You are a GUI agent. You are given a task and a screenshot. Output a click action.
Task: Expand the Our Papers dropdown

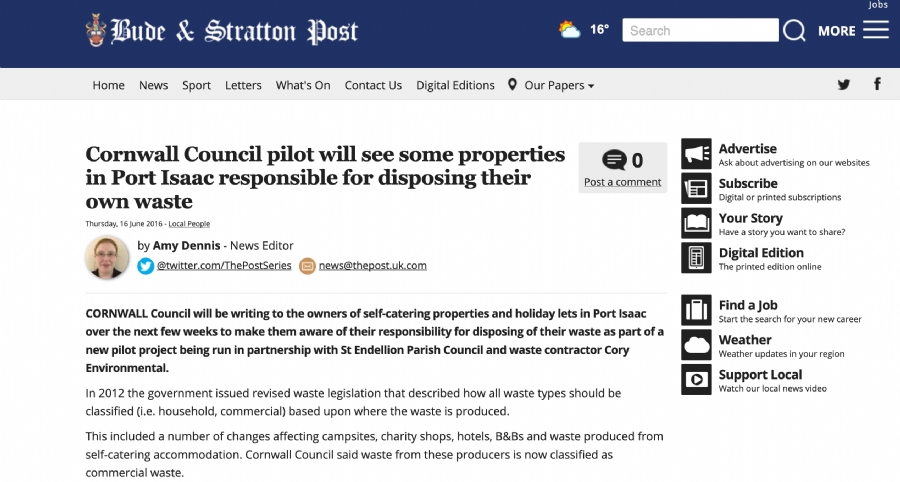(551, 85)
